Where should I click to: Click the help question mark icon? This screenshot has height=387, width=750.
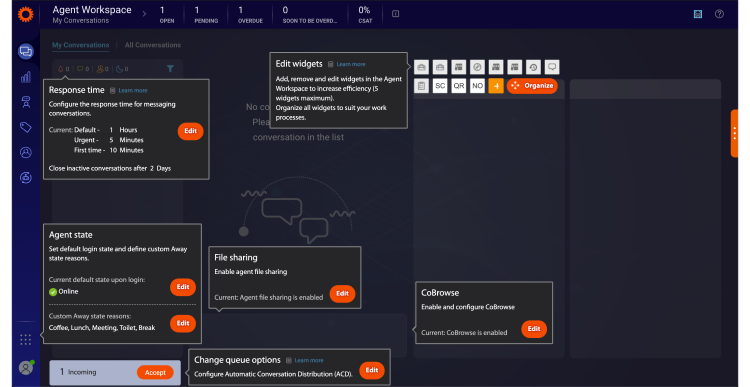coord(719,14)
